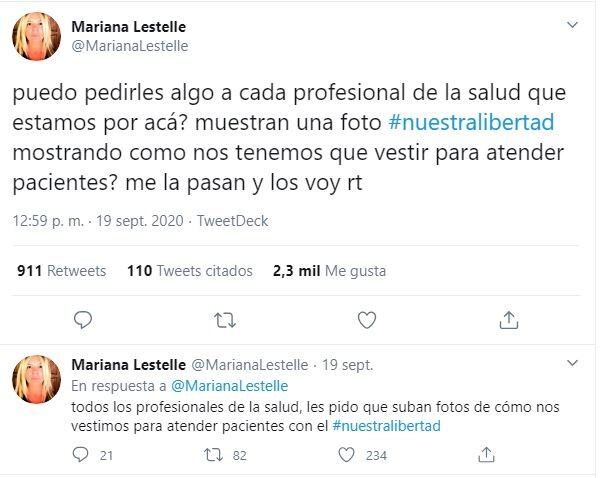Like the main tweet

[367, 320]
